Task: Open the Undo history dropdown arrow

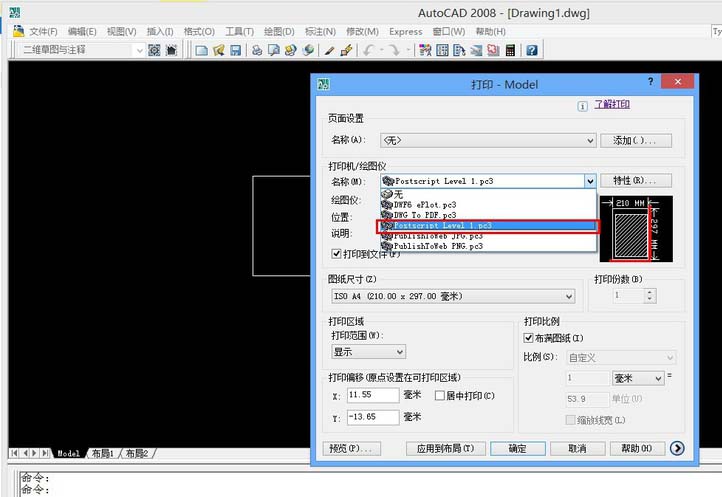Action: pos(381,50)
